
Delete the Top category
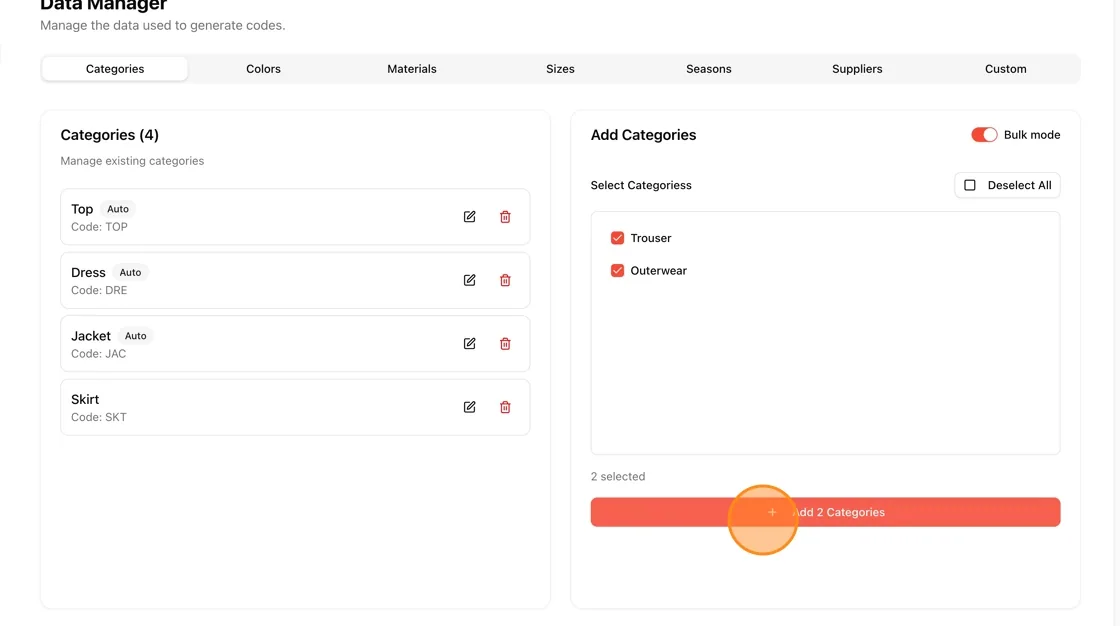(505, 217)
